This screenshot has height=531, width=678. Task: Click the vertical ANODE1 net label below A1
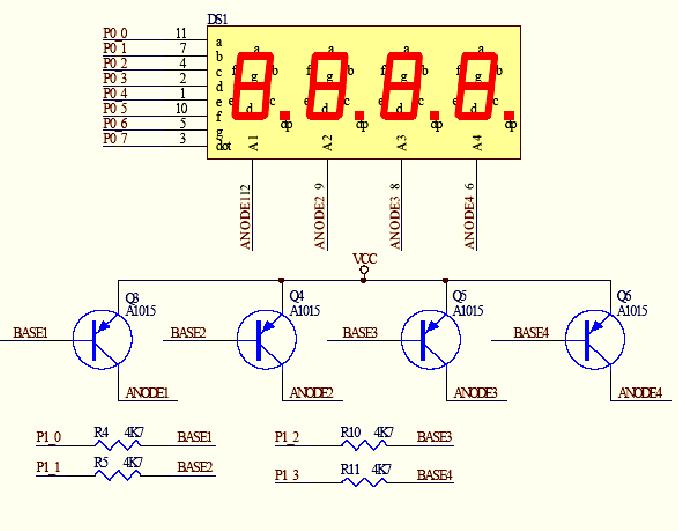[x=246, y=222]
